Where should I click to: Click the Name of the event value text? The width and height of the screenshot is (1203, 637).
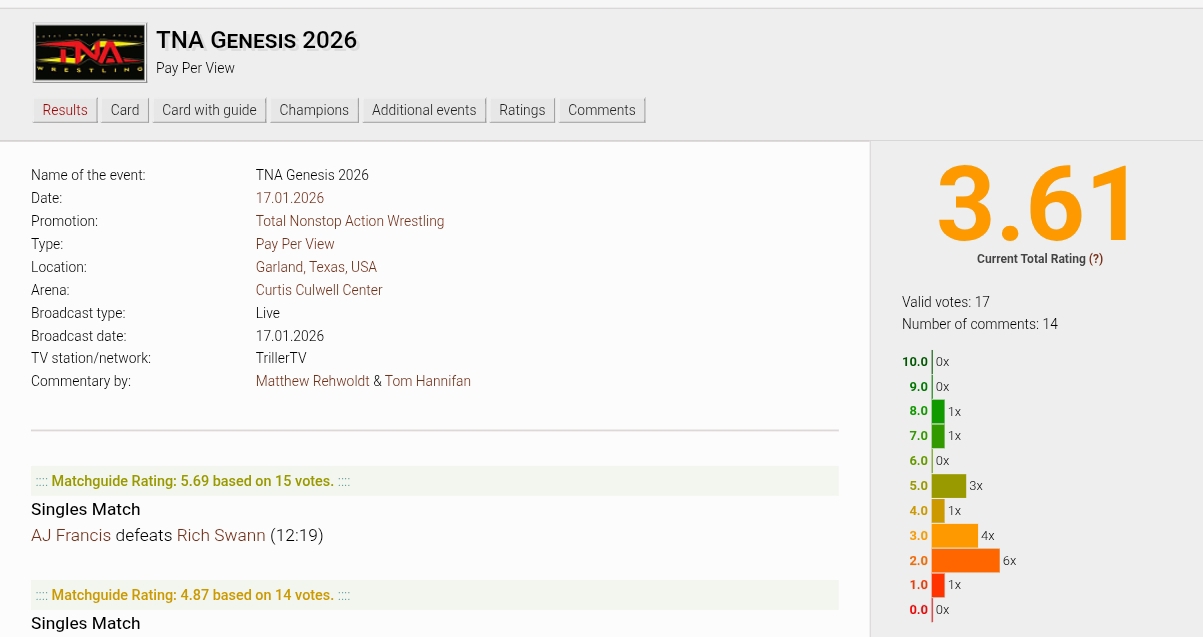[312, 175]
